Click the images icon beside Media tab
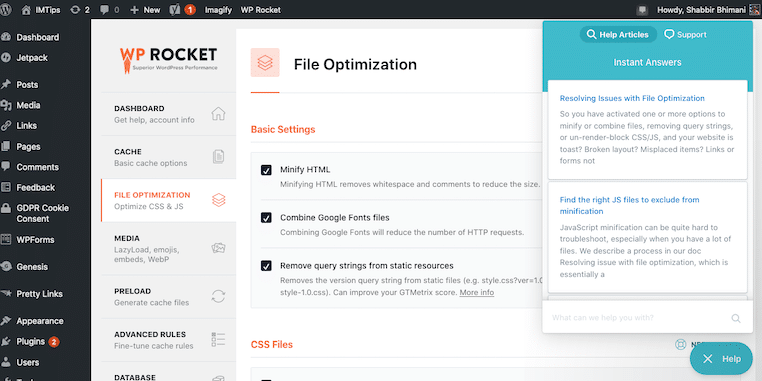Screen dimensions: 762x381 click(x=218, y=248)
